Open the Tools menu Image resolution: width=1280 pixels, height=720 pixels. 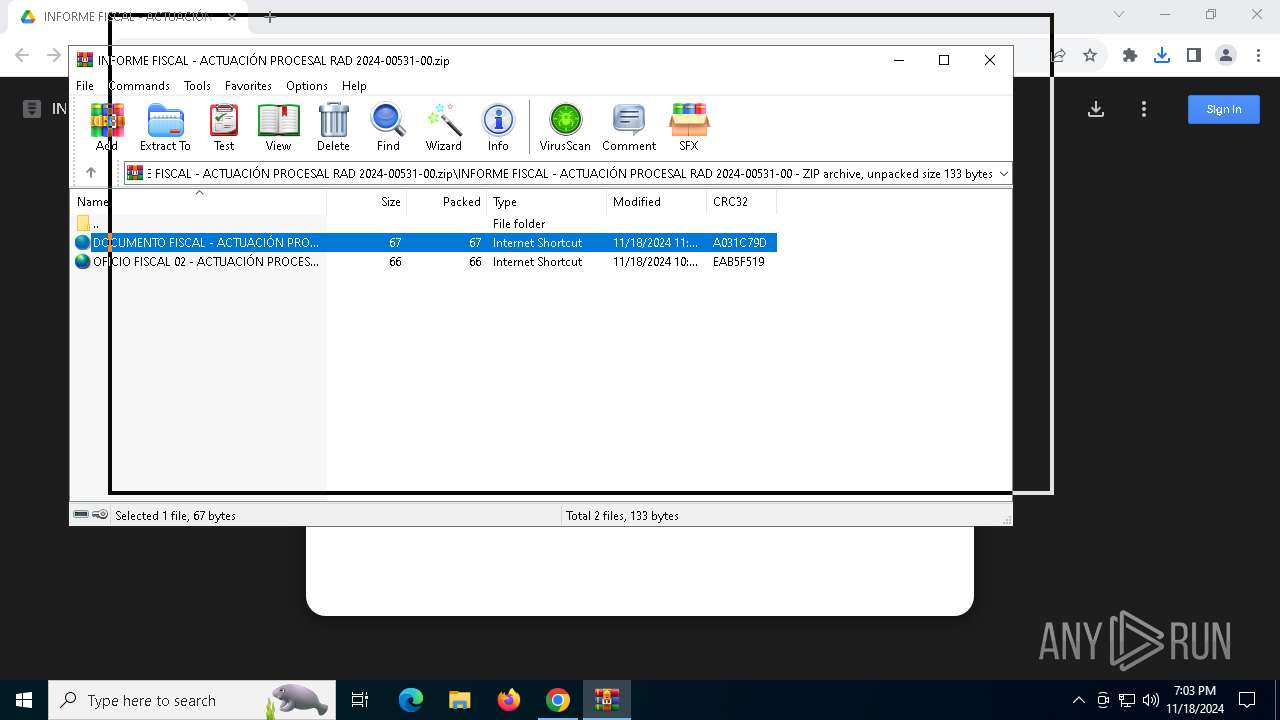197,86
